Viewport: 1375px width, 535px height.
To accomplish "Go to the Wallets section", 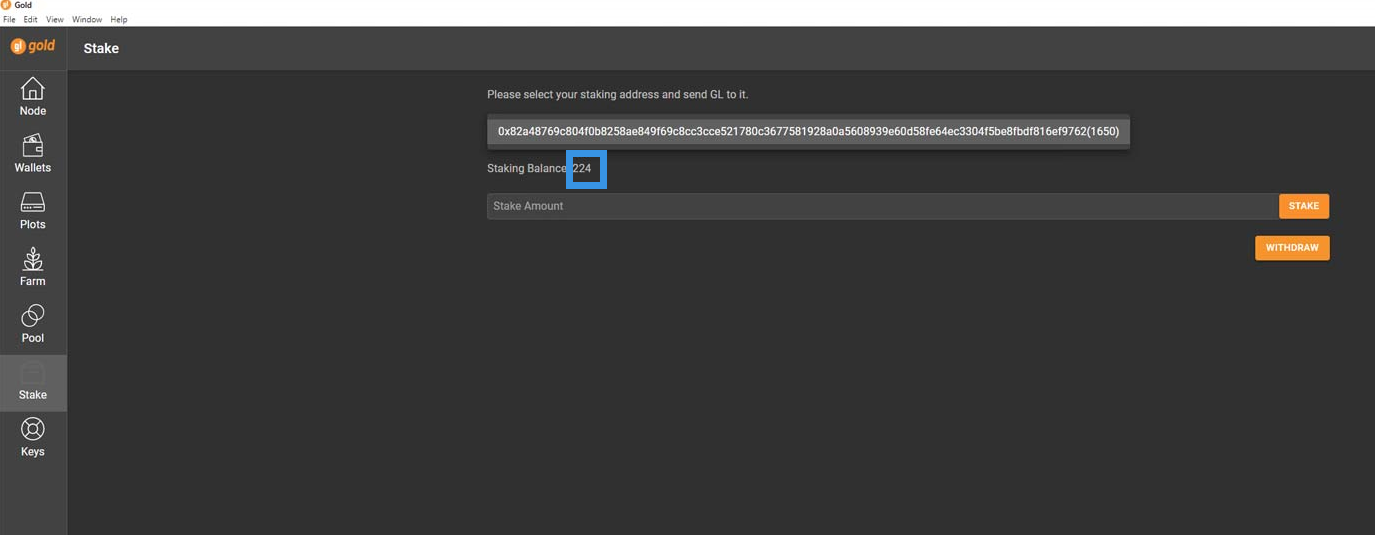I will coord(33,154).
